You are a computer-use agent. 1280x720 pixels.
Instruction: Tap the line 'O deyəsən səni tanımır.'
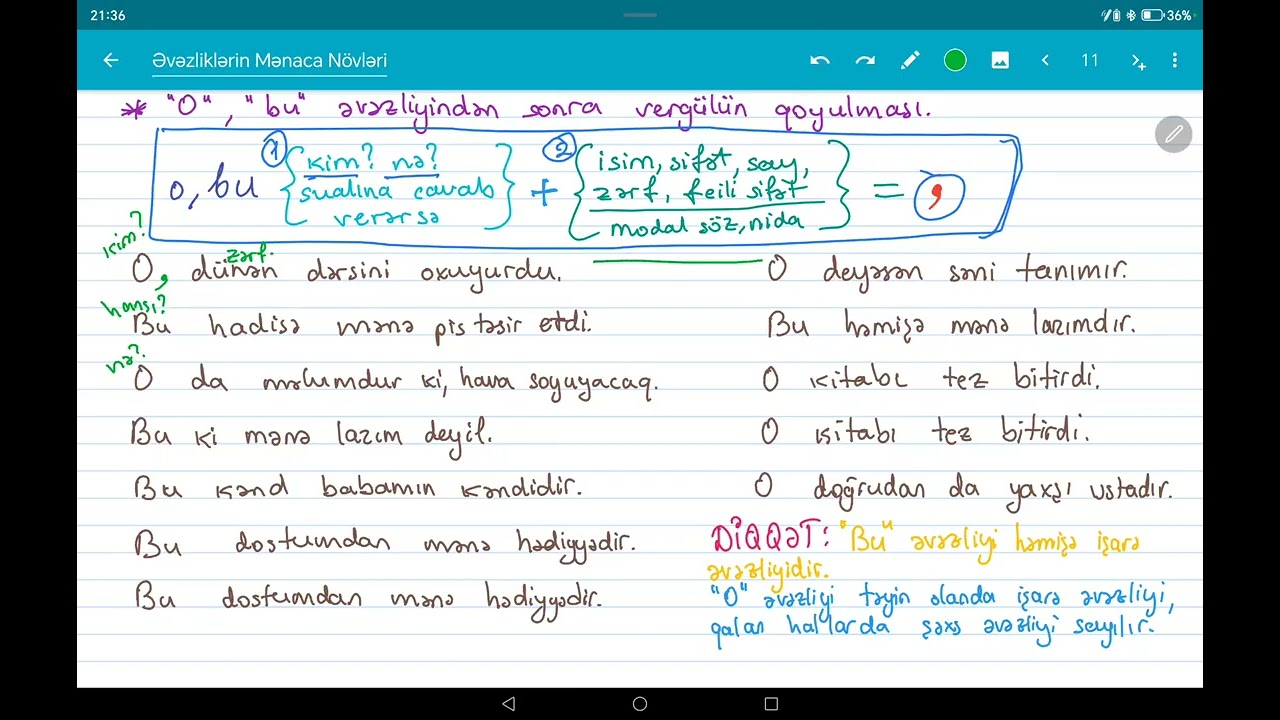pos(946,272)
